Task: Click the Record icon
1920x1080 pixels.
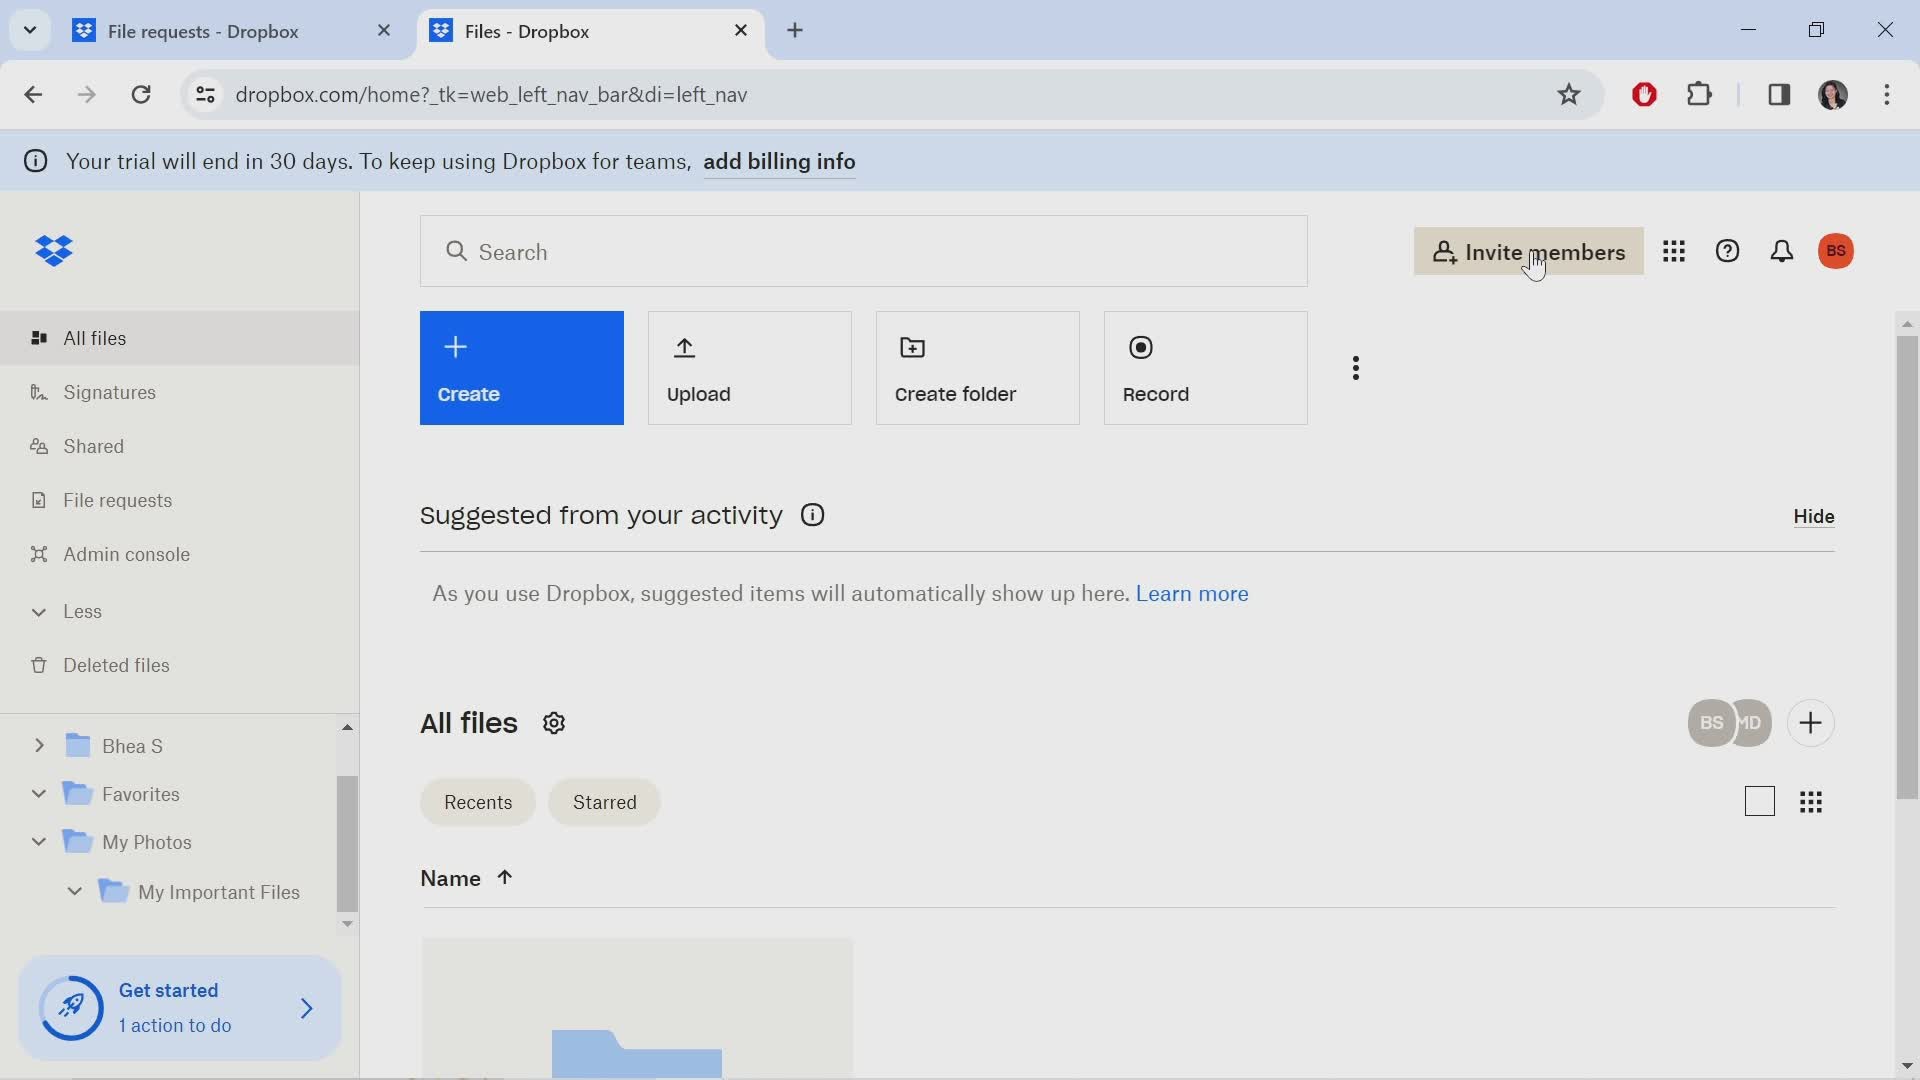Action: 1139,348
